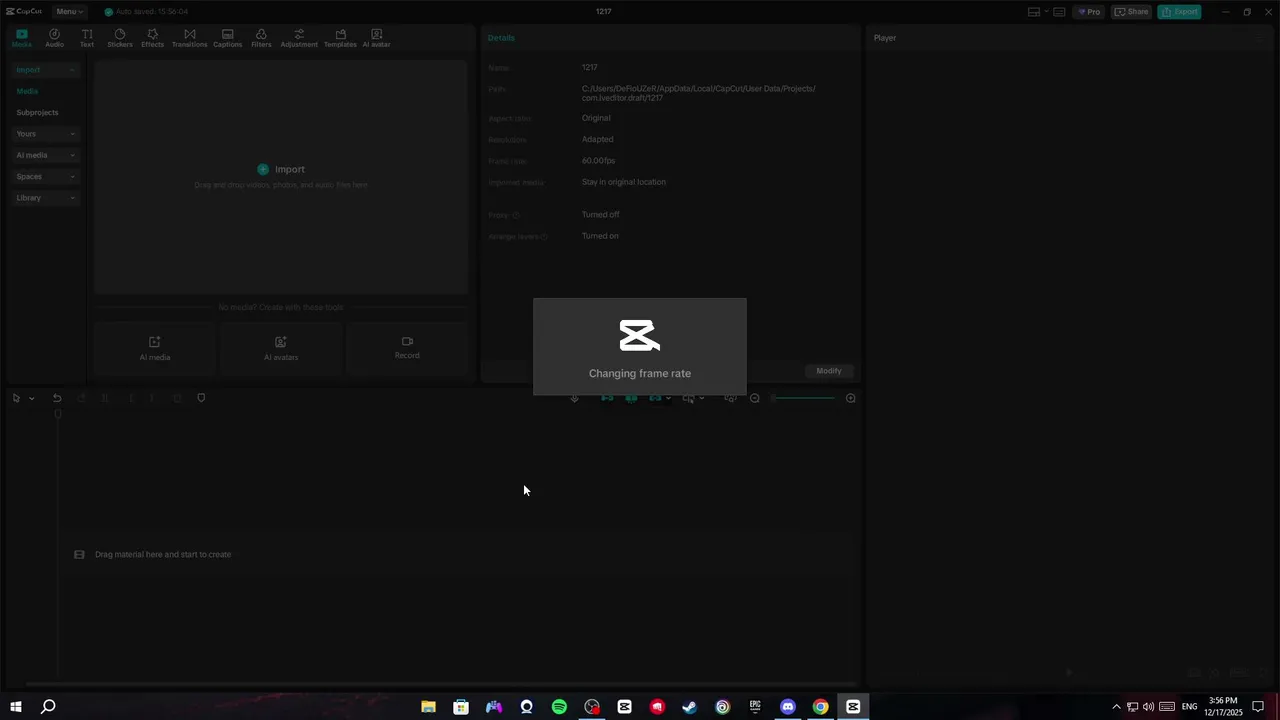Click the zoom in timeline icon
This screenshot has width=1280, height=720.
pyautogui.click(x=851, y=398)
